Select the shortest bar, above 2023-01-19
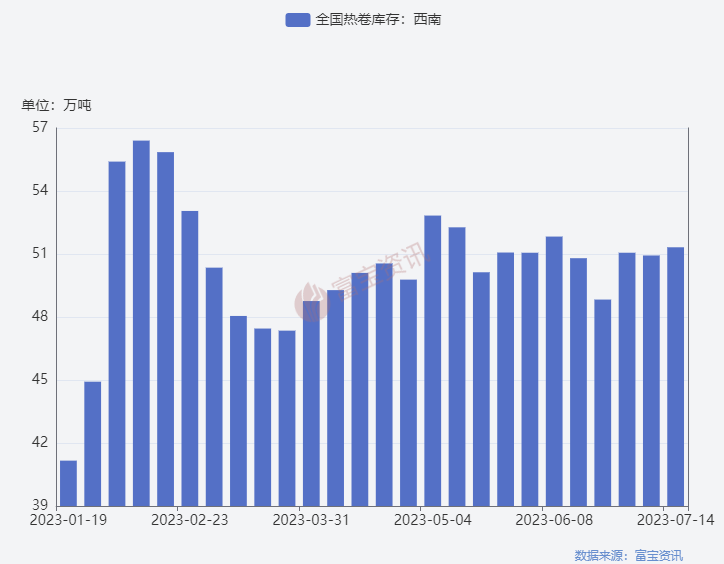724x564 pixels. (68, 483)
